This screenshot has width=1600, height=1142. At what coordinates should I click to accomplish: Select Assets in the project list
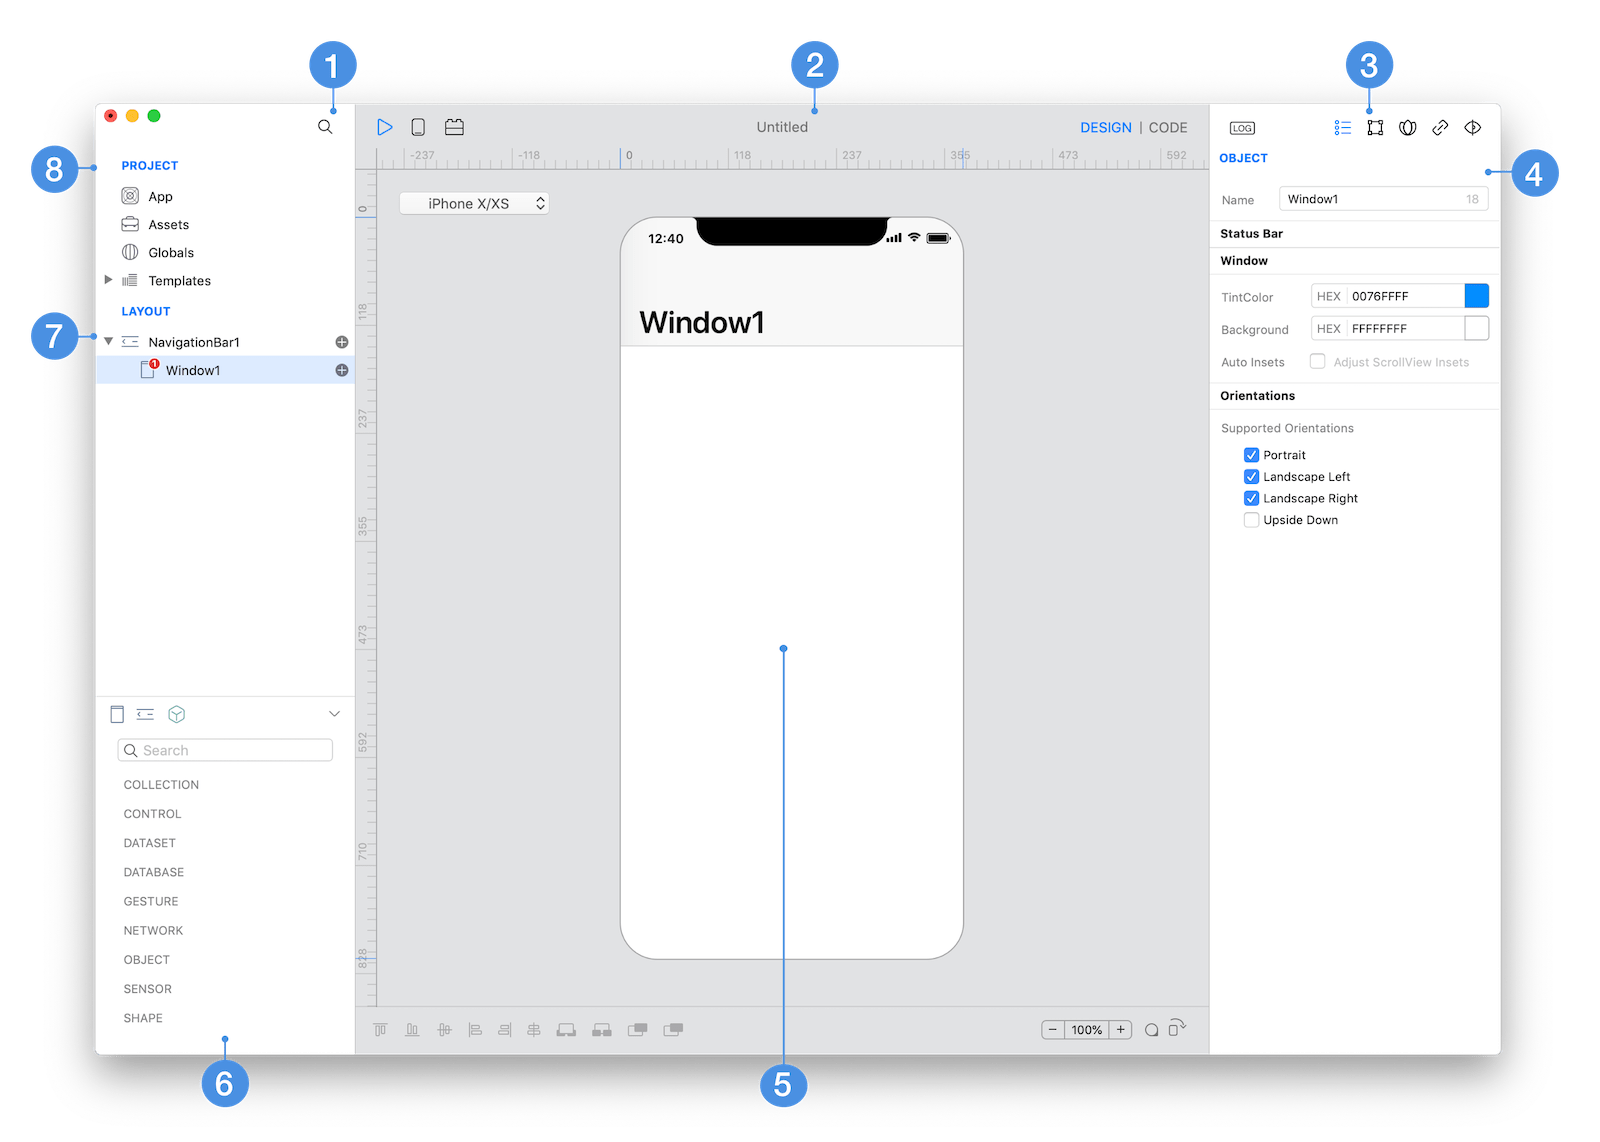168,225
